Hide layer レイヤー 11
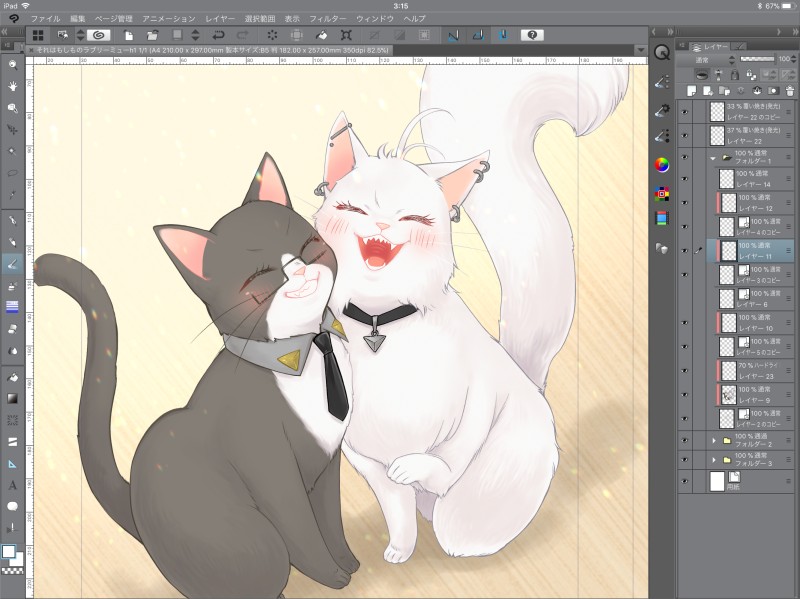This screenshot has width=800, height=599. (x=684, y=251)
